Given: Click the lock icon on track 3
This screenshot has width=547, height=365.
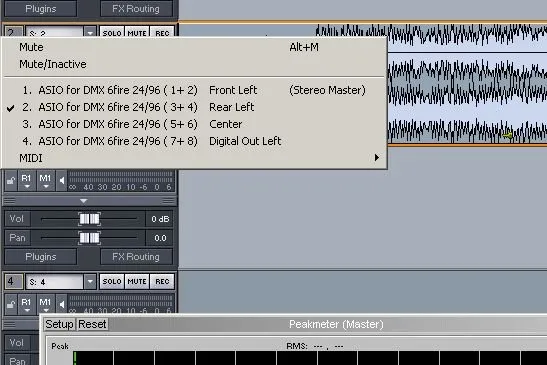Looking at the screenshot, I should point(11,181).
